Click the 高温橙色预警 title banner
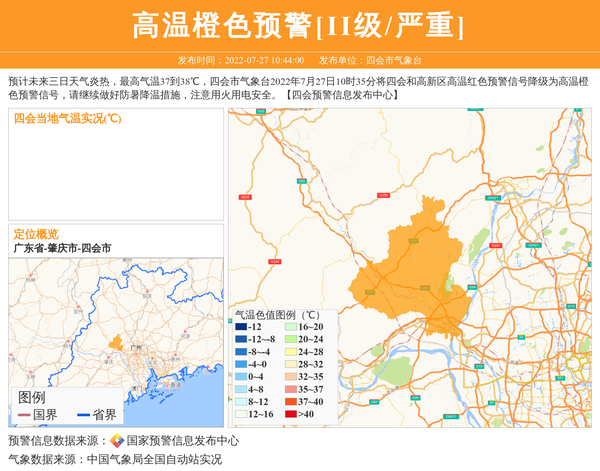Viewport: 600px width, 471px height. (x=299, y=25)
